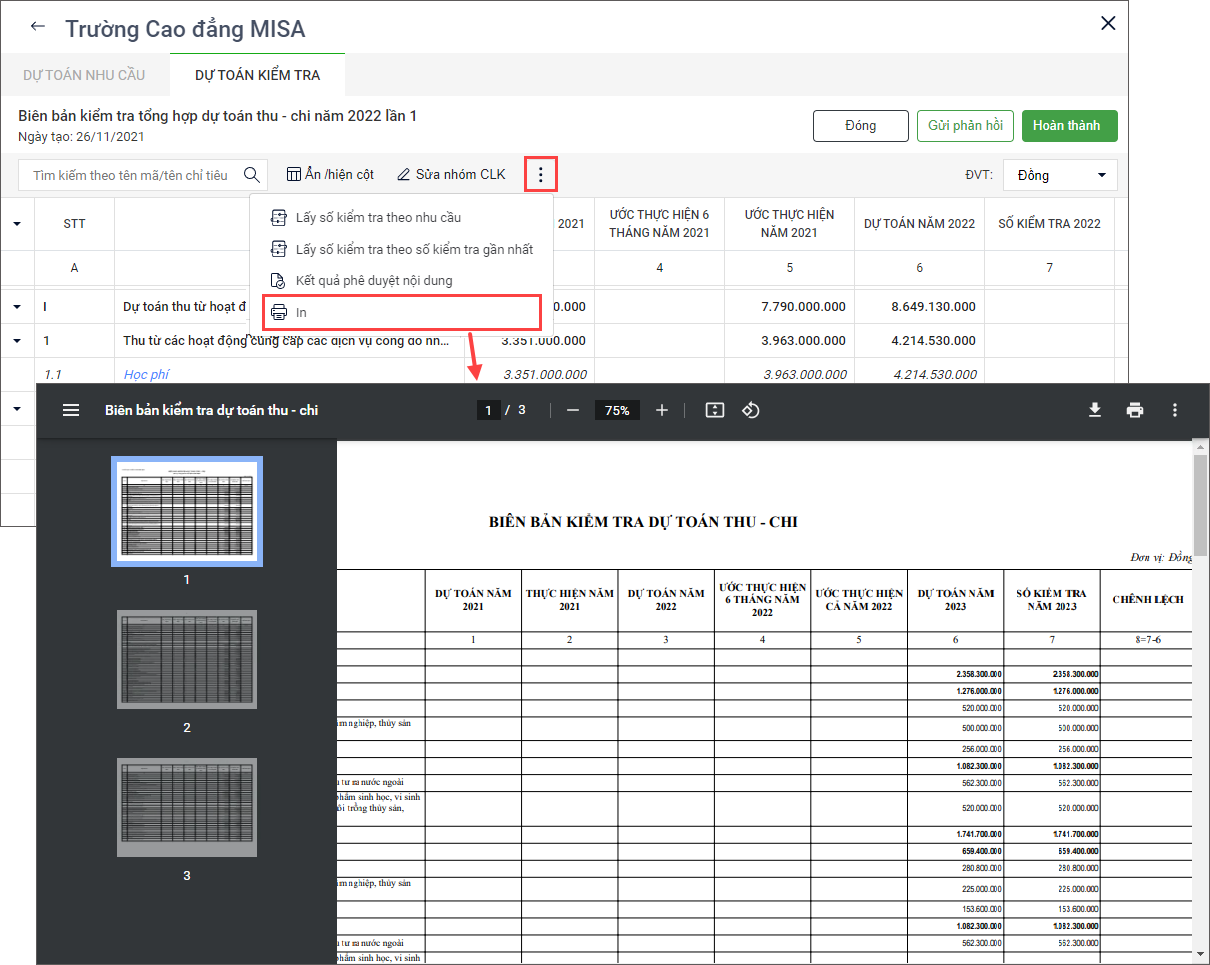1210x965 pixels.
Task: Rotate the PDF counterclockwise
Action: click(751, 410)
